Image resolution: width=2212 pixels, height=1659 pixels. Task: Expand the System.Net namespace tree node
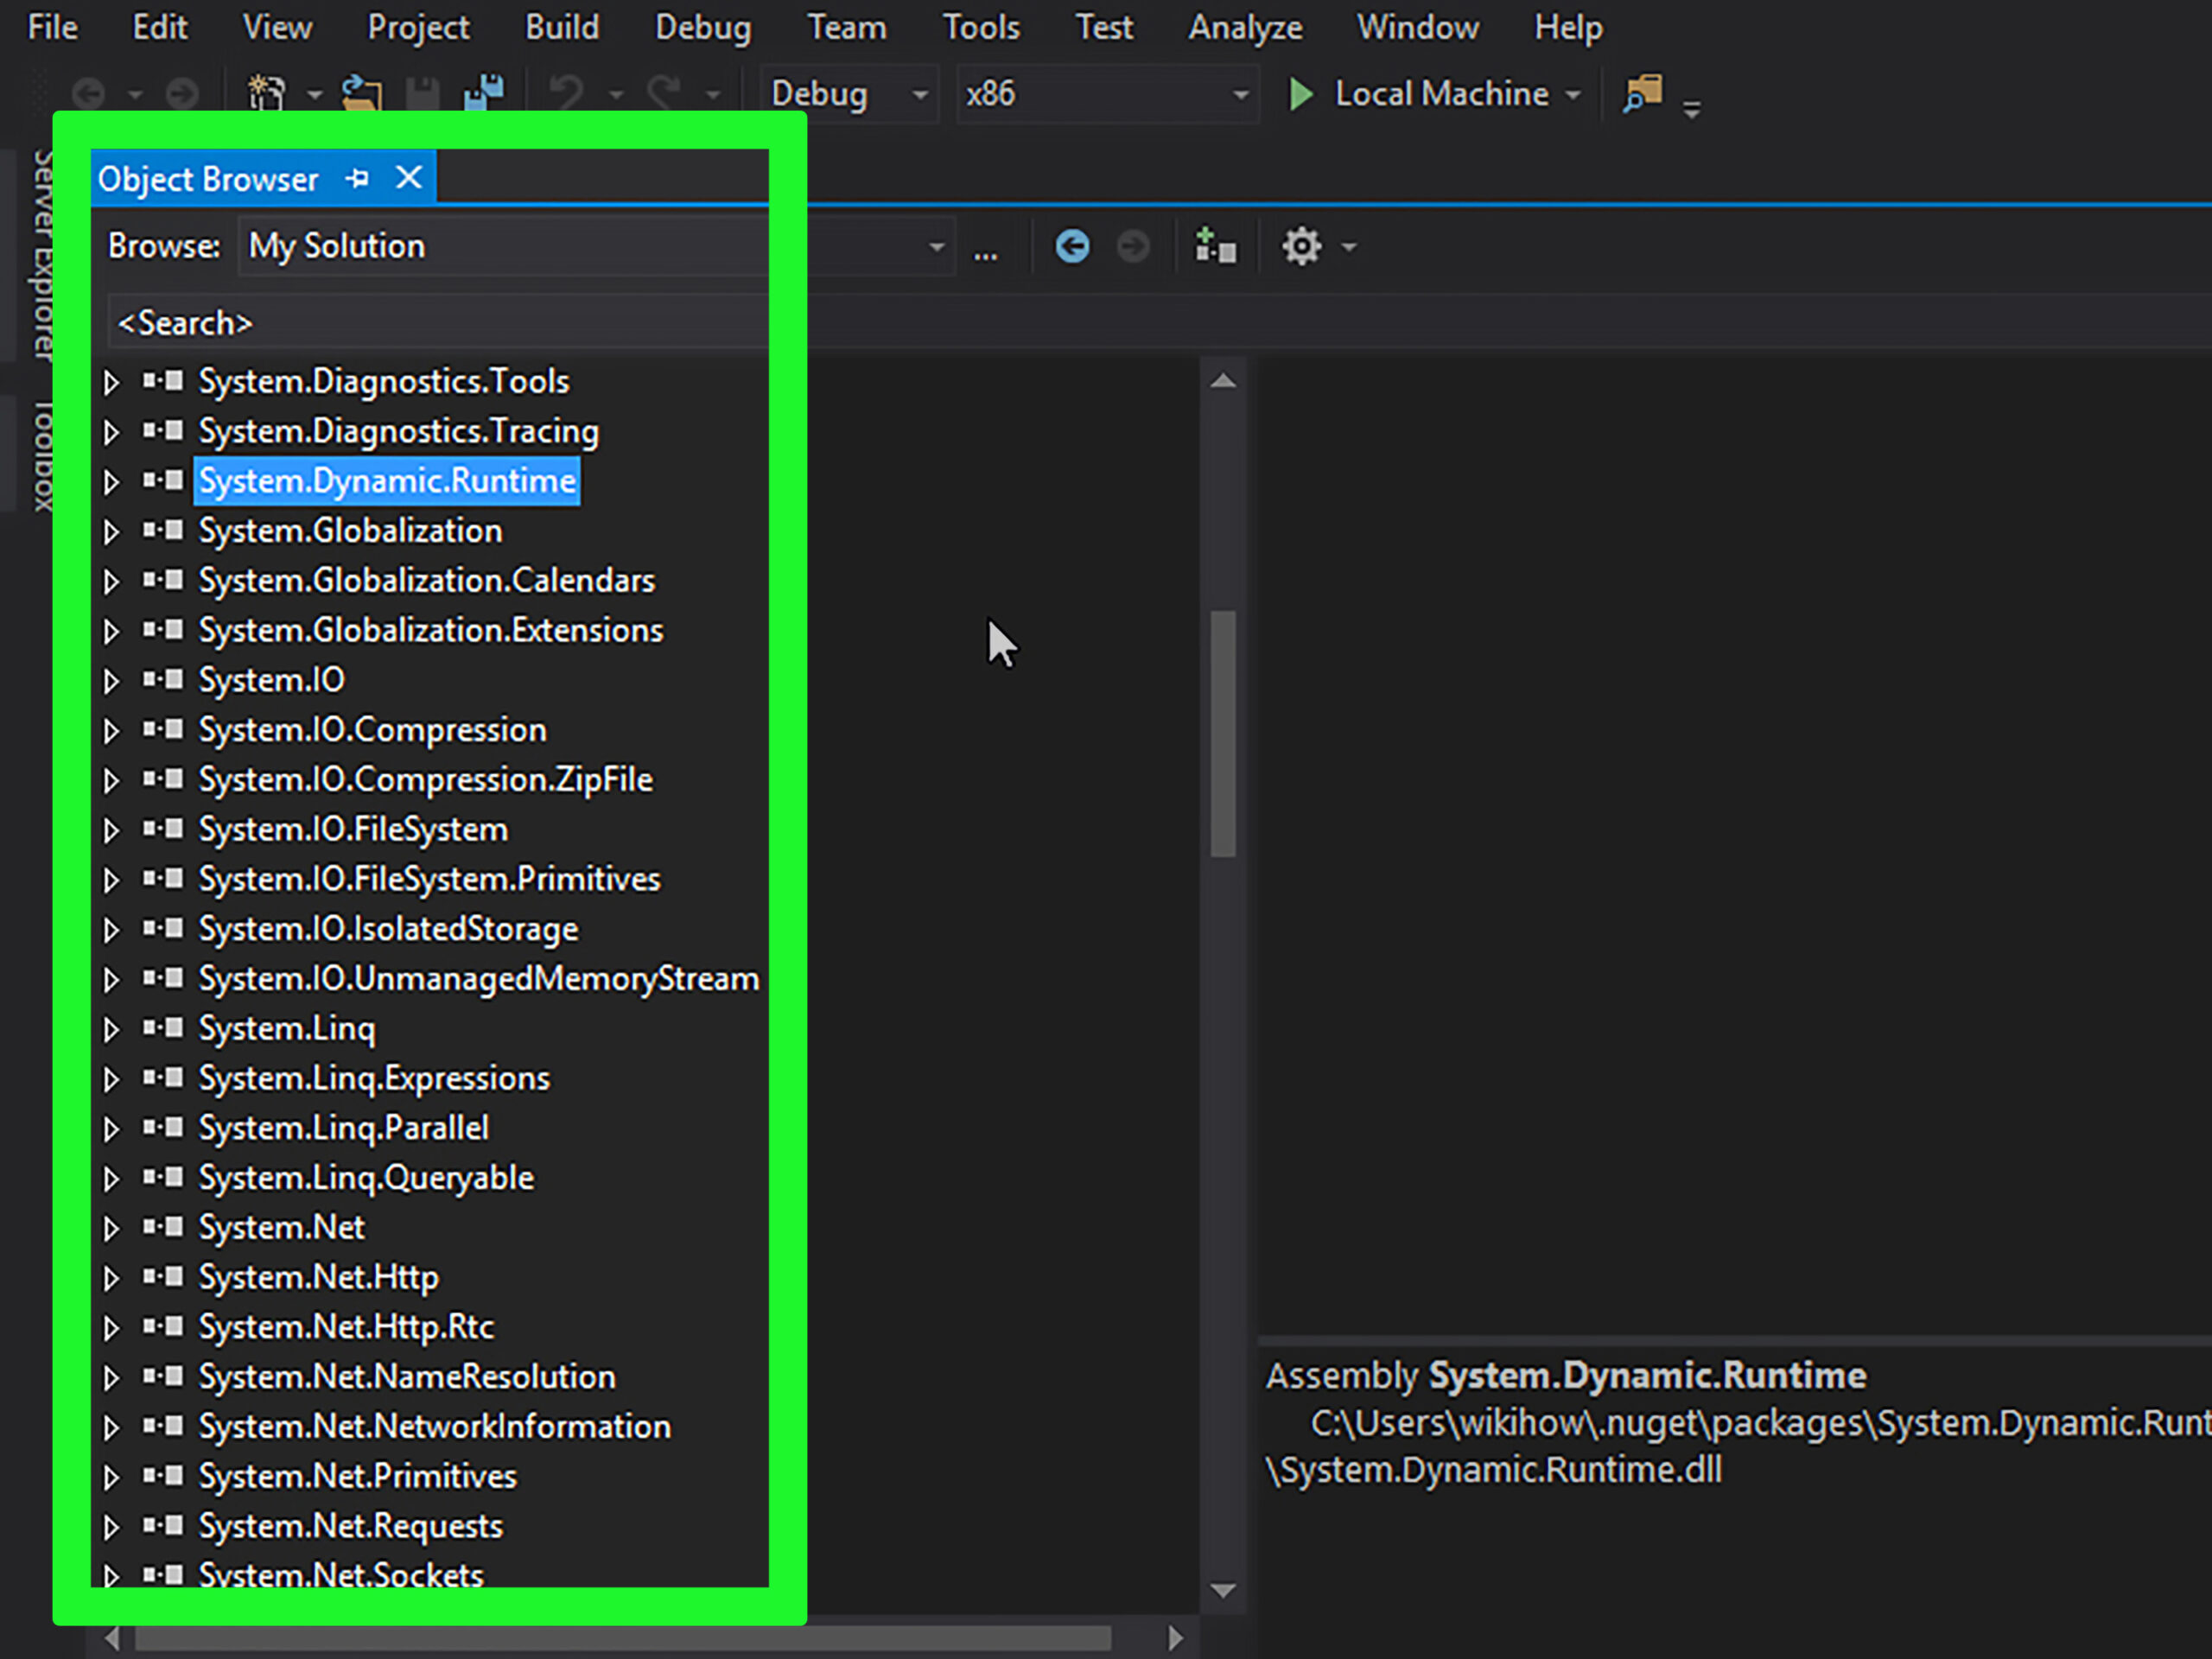110,1227
